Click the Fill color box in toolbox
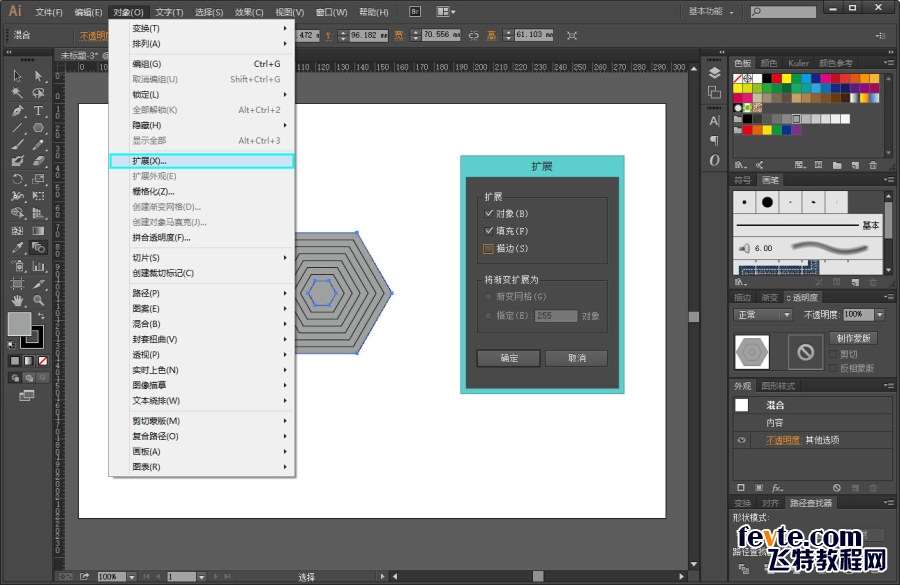 [19, 324]
